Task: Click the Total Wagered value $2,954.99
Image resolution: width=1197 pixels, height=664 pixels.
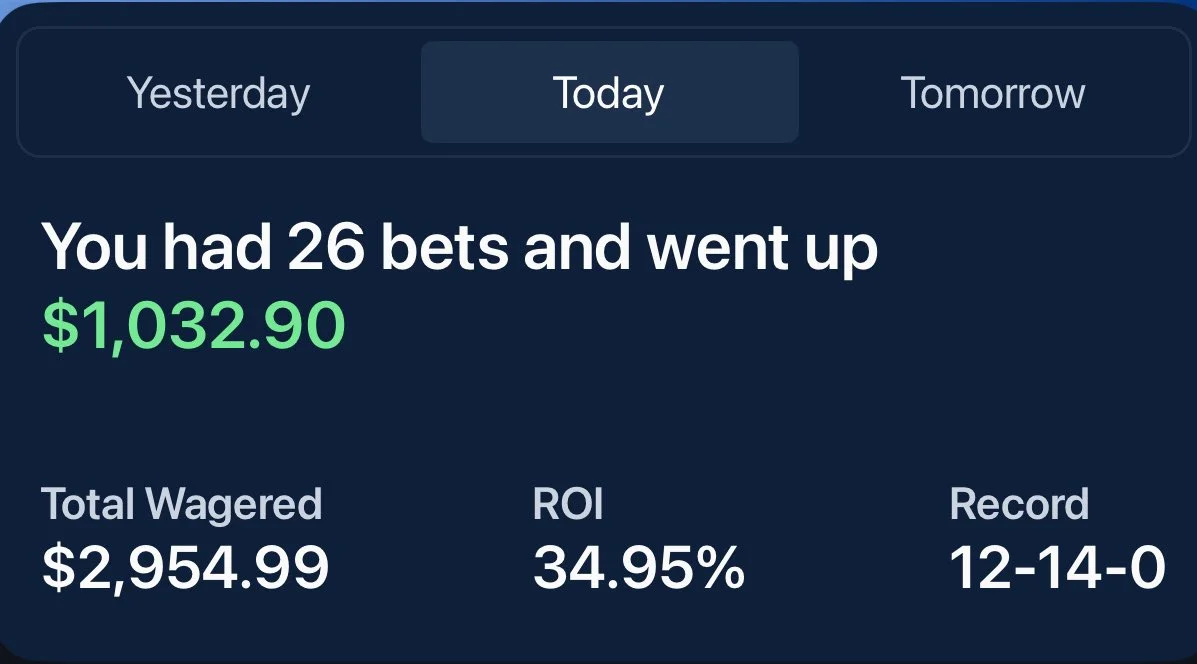Action: pos(185,567)
